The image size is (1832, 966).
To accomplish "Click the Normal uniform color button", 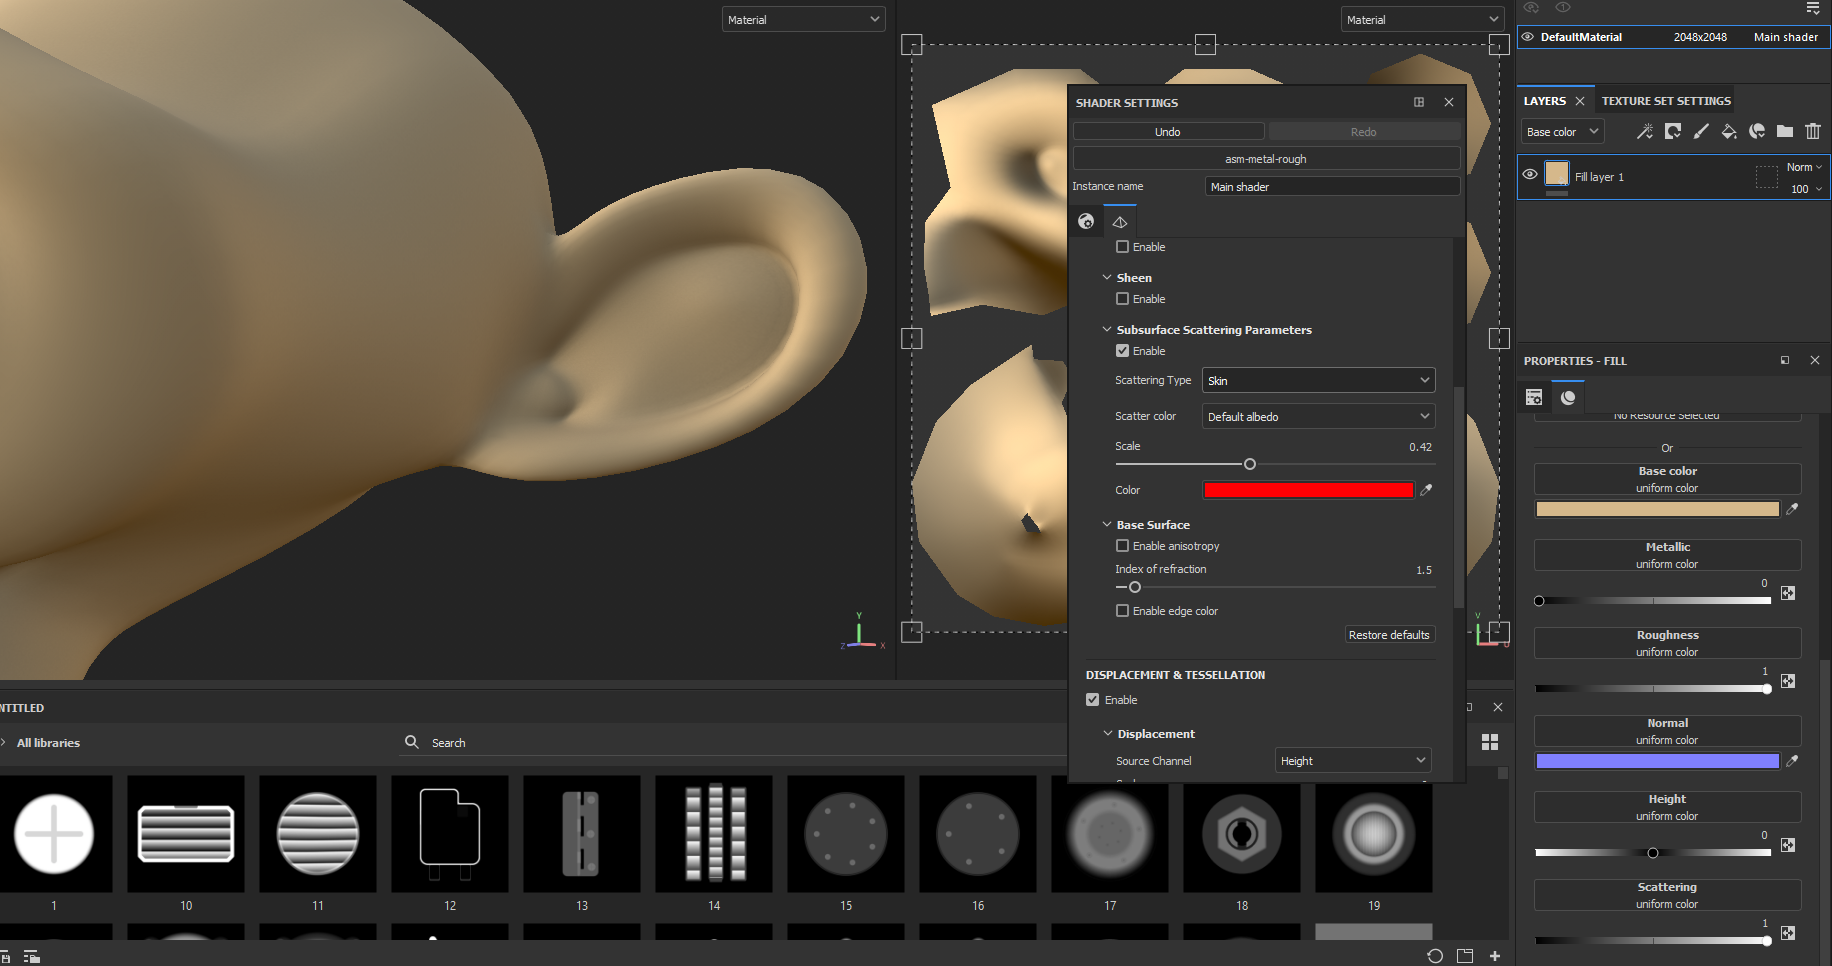I will [x=1668, y=731].
